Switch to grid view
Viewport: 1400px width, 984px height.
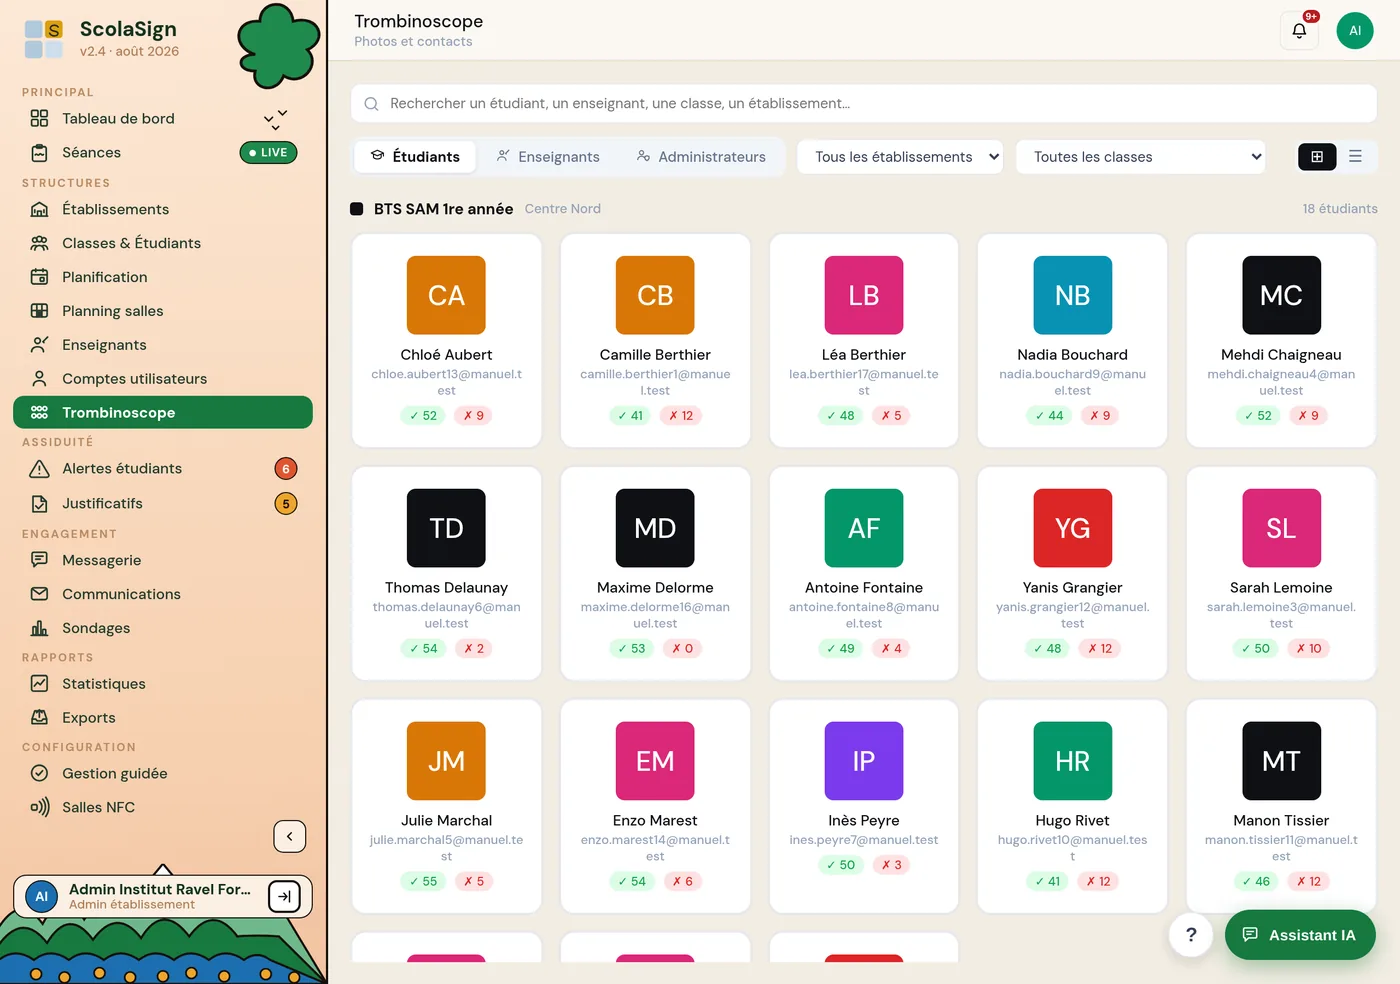1317,157
